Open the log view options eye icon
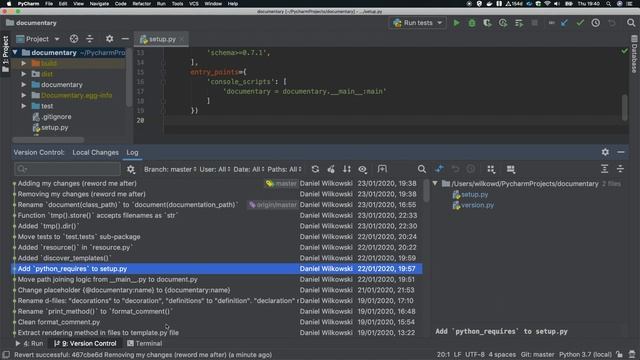 (362, 169)
